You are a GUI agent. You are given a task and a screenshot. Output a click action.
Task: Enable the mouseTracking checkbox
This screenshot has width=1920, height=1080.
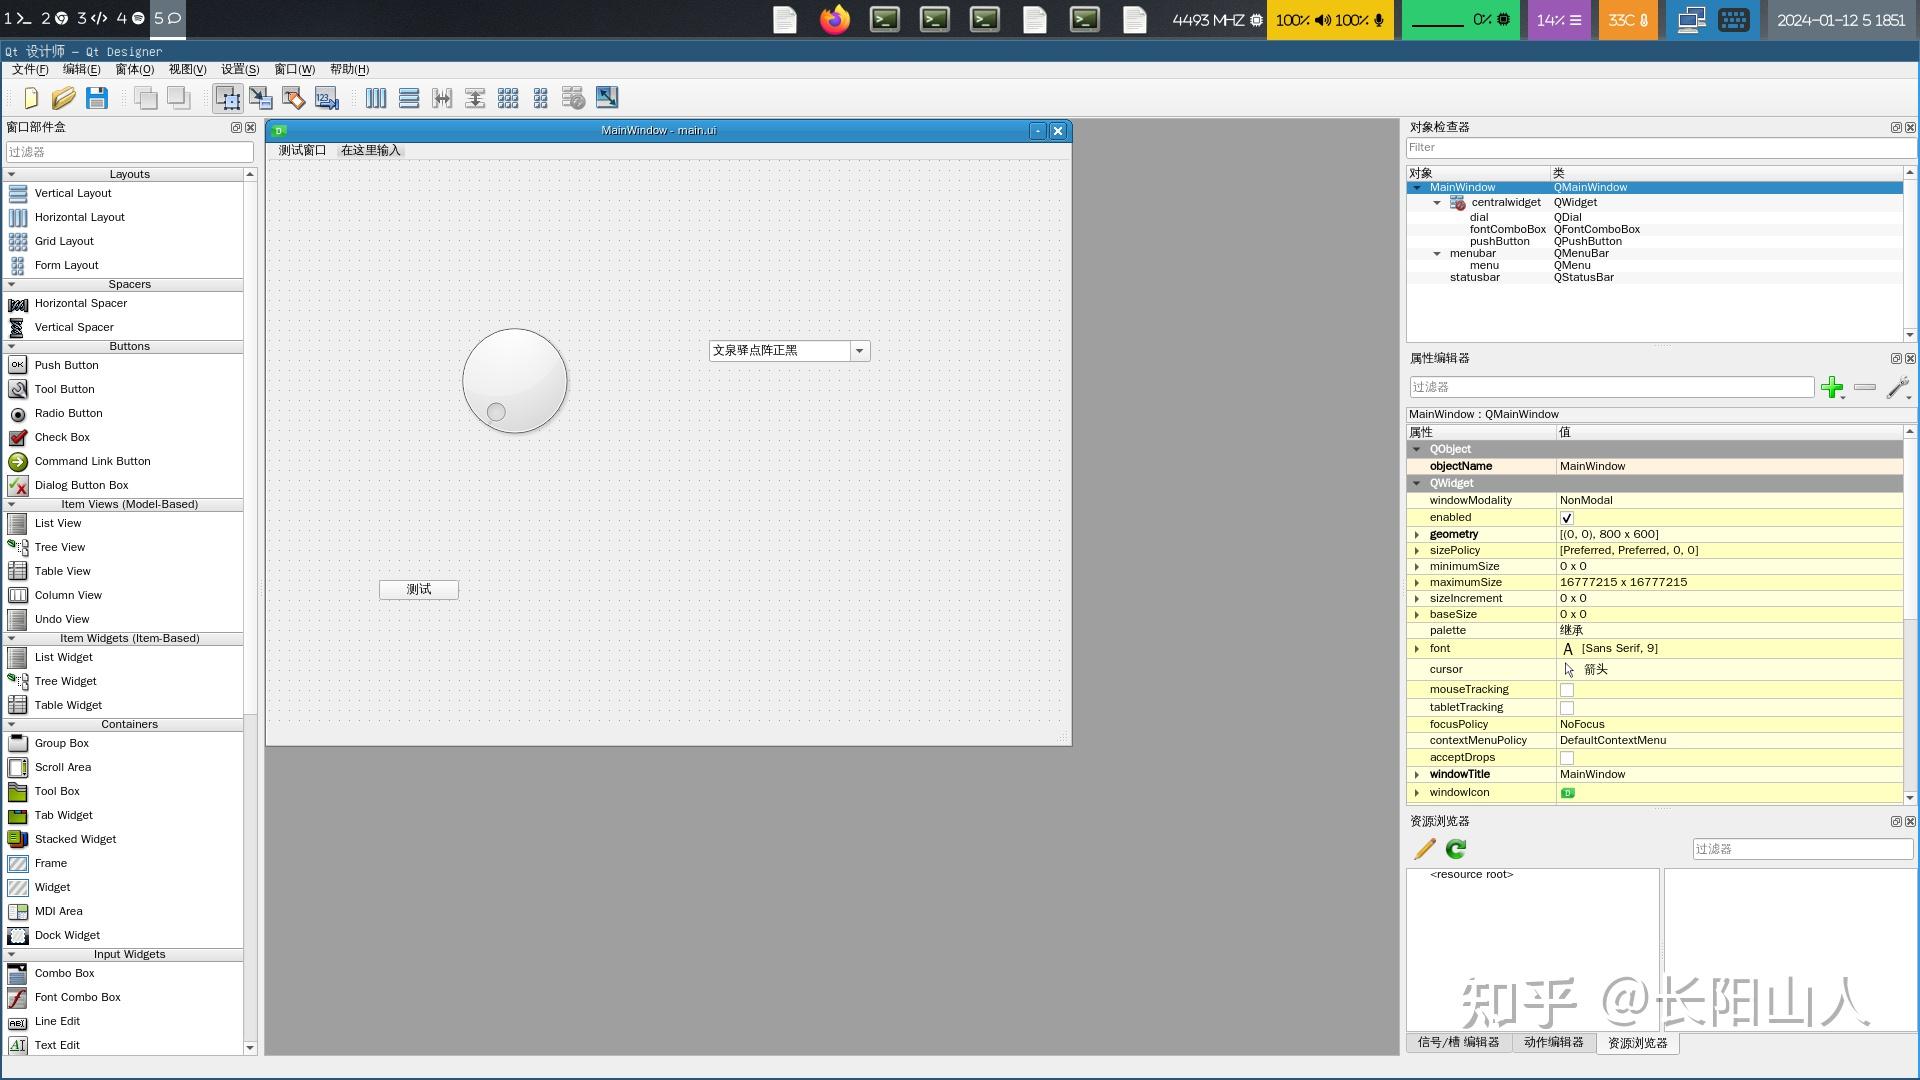(x=1567, y=690)
